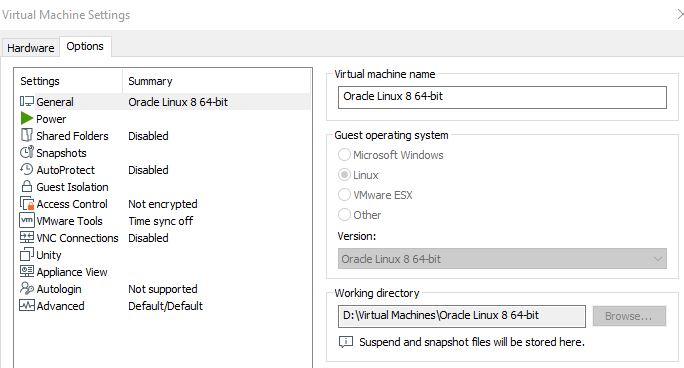Click Disabled summary in VNC Connections row
684x368 pixels.
click(148, 238)
